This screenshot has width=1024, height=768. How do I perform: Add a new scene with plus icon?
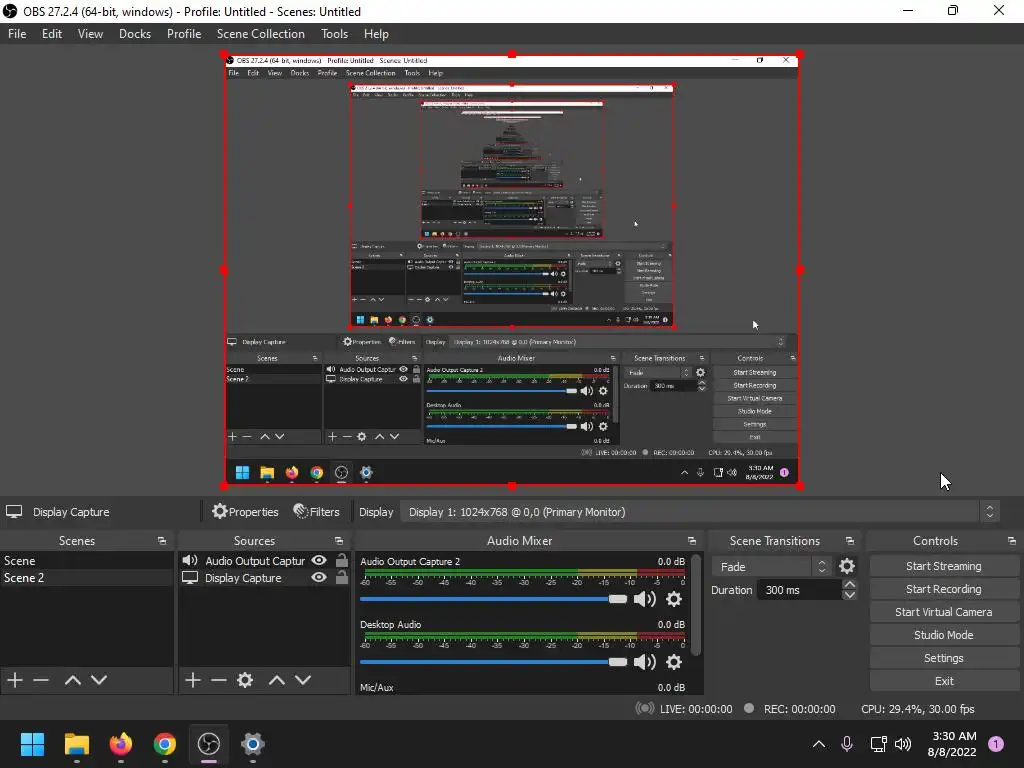tap(15, 680)
